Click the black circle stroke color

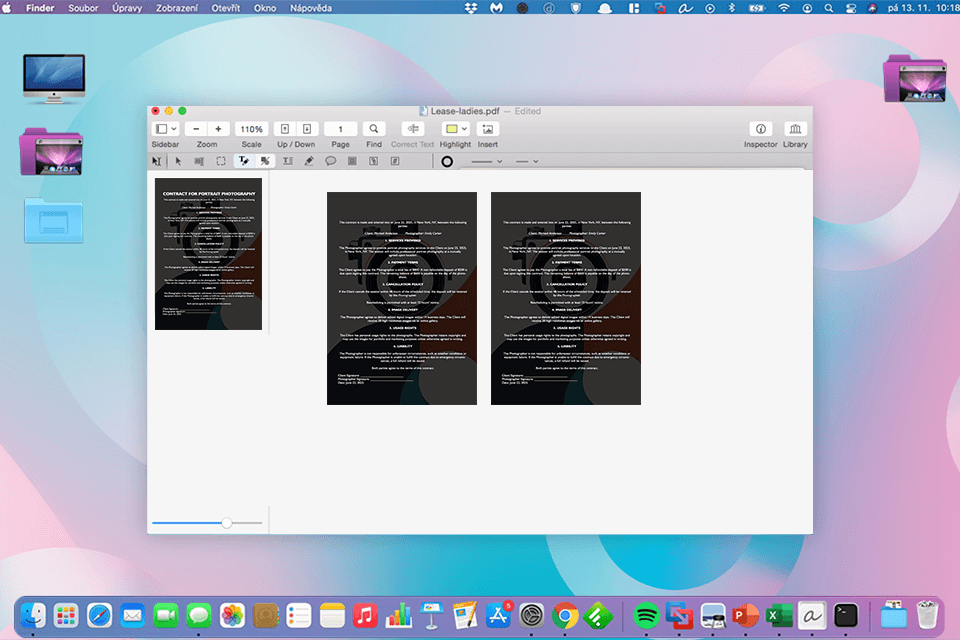[x=447, y=162]
